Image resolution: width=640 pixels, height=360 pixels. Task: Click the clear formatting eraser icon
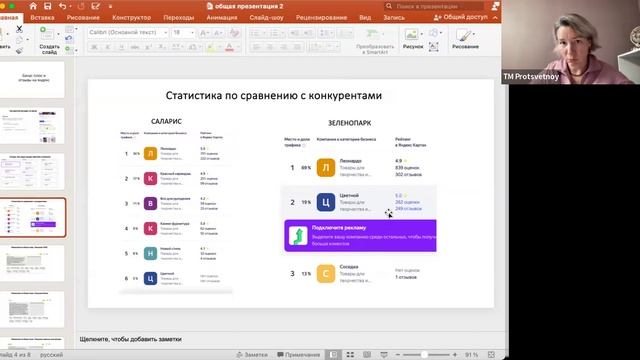tap(234, 33)
